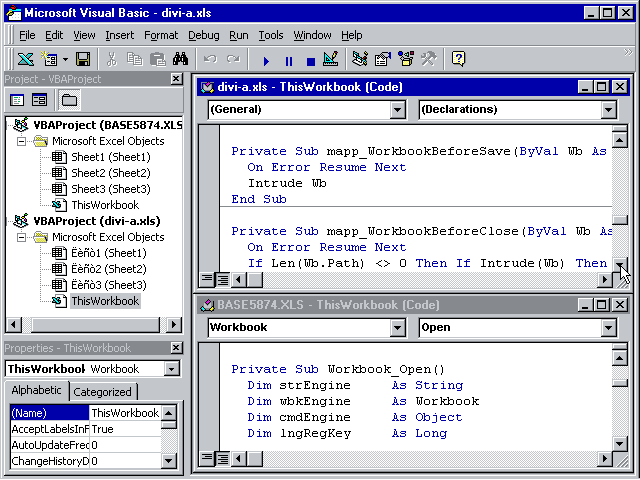Click the View Microsoft Excel toolbar icon
Screen dimensions: 640x480
tap(25, 59)
